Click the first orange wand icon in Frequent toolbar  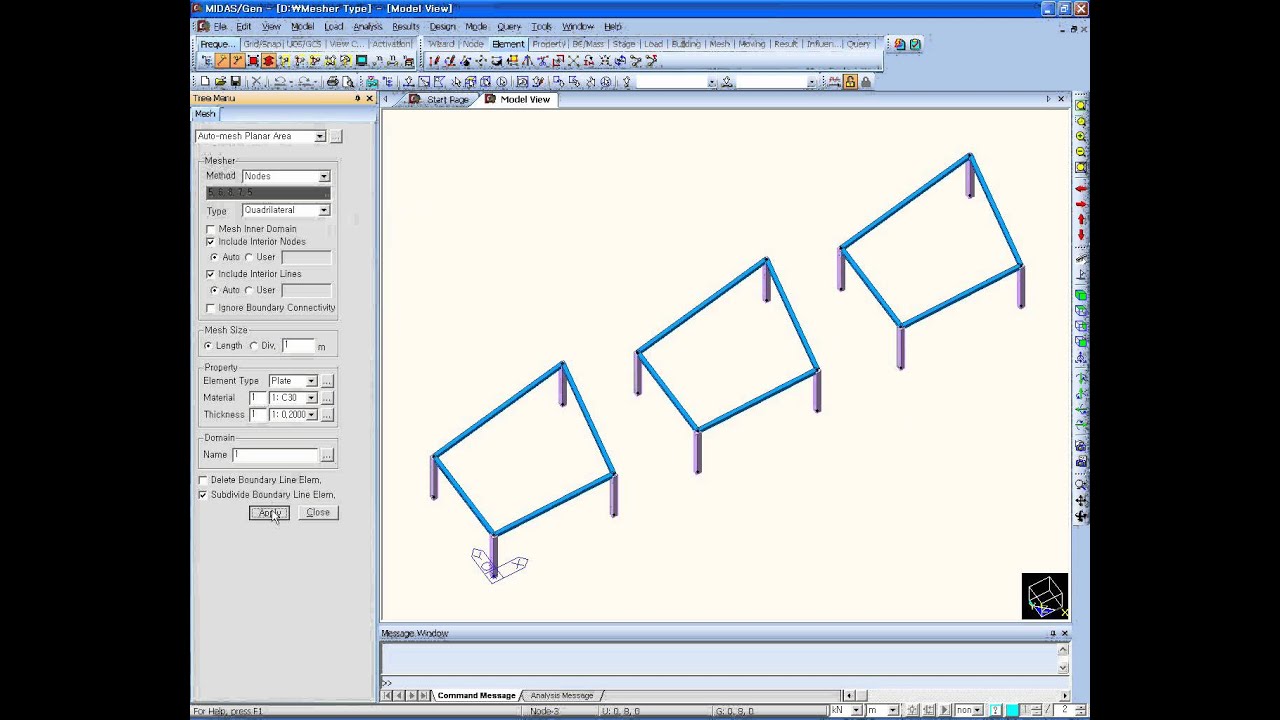pyautogui.click(x=222, y=61)
